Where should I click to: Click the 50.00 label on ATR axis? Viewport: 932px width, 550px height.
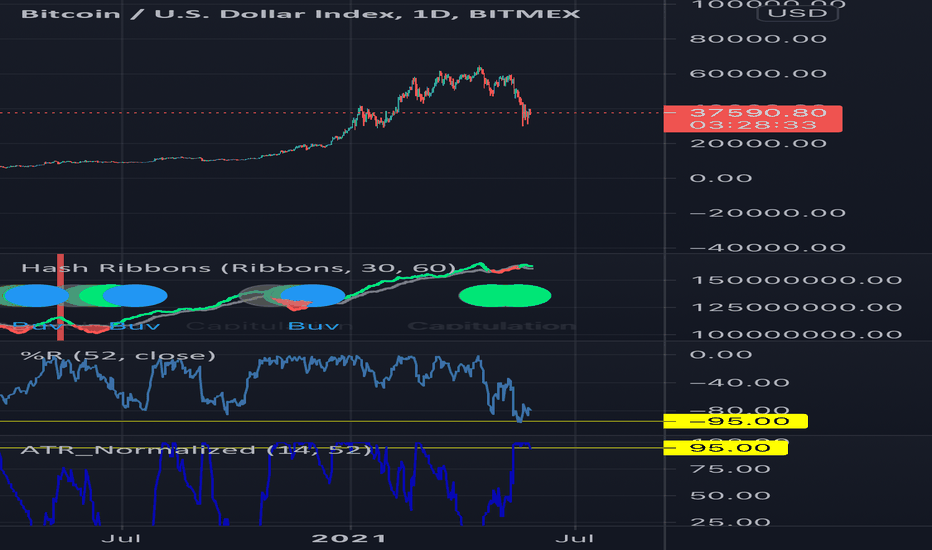coord(731,496)
